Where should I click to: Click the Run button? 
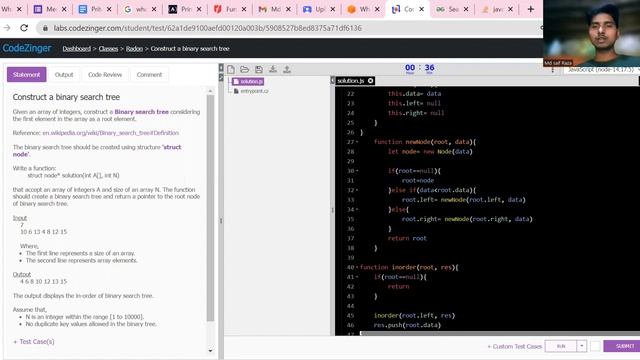(561, 346)
